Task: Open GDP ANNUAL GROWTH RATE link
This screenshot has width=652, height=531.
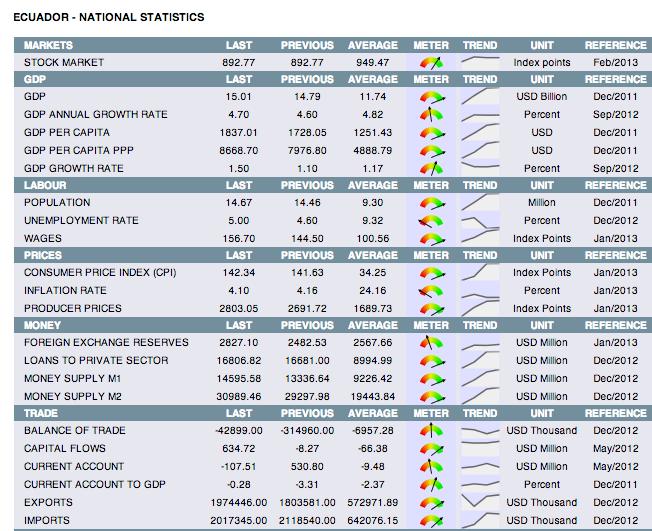Action: (x=96, y=114)
